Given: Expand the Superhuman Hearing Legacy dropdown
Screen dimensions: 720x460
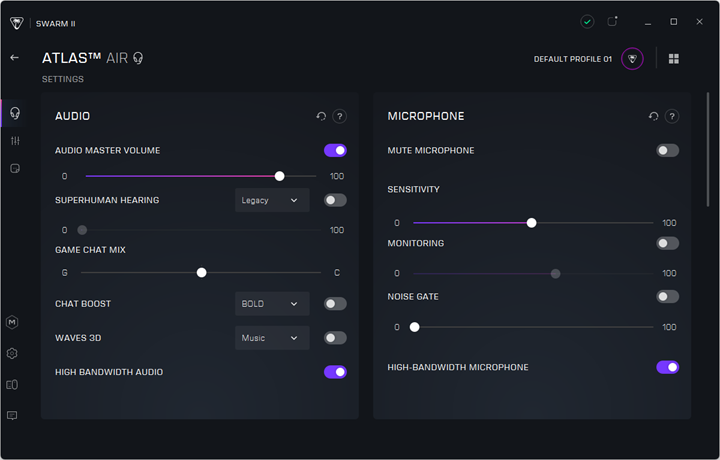Looking at the screenshot, I should click(x=271, y=200).
